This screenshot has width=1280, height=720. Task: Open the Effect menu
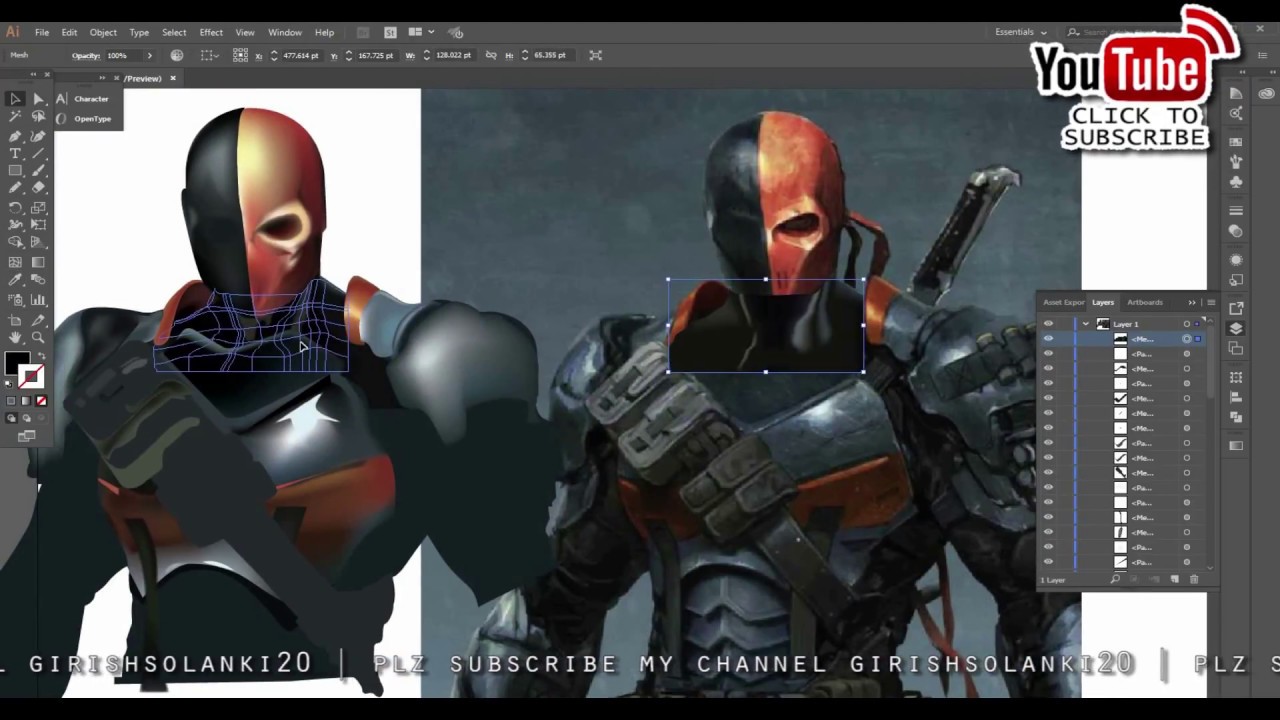[211, 32]
